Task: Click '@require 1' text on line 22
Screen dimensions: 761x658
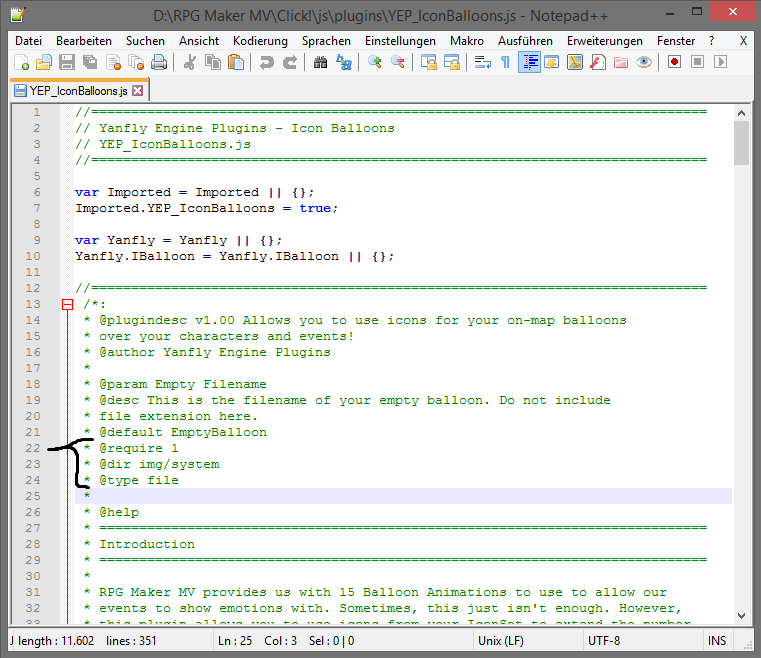Action: point(139,448)
